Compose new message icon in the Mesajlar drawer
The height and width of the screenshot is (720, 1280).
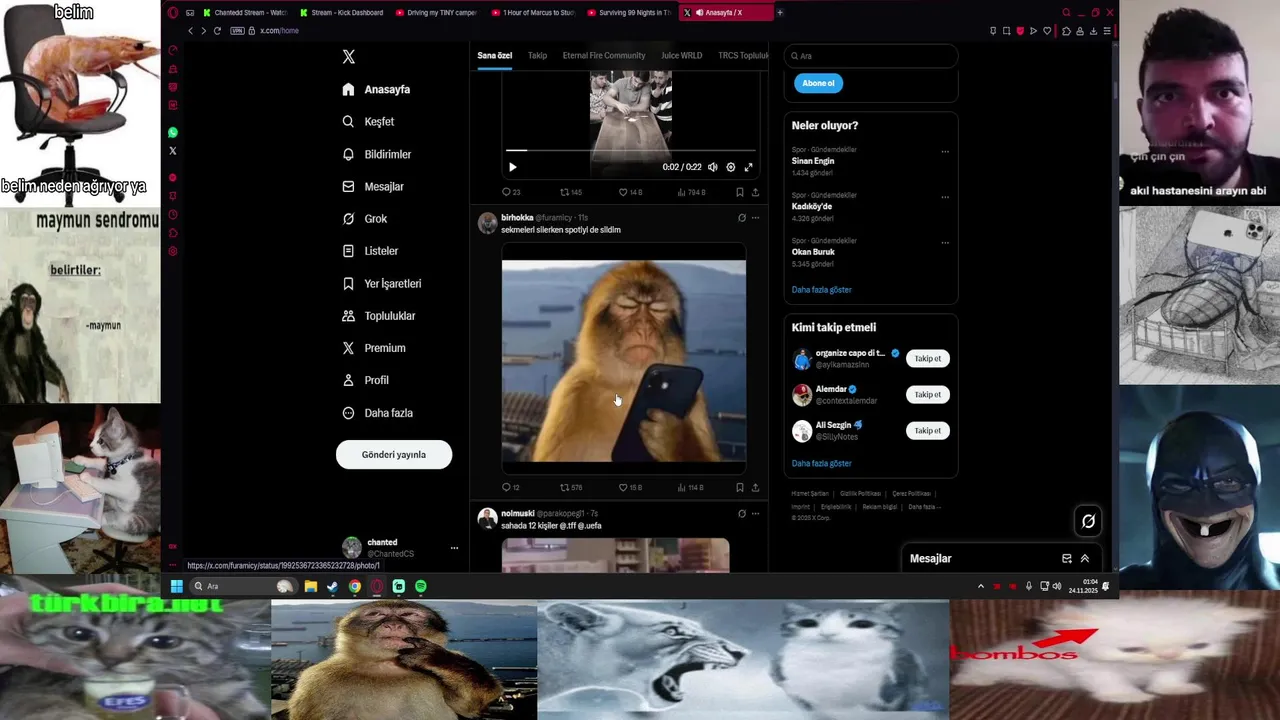click(1067, 559)
